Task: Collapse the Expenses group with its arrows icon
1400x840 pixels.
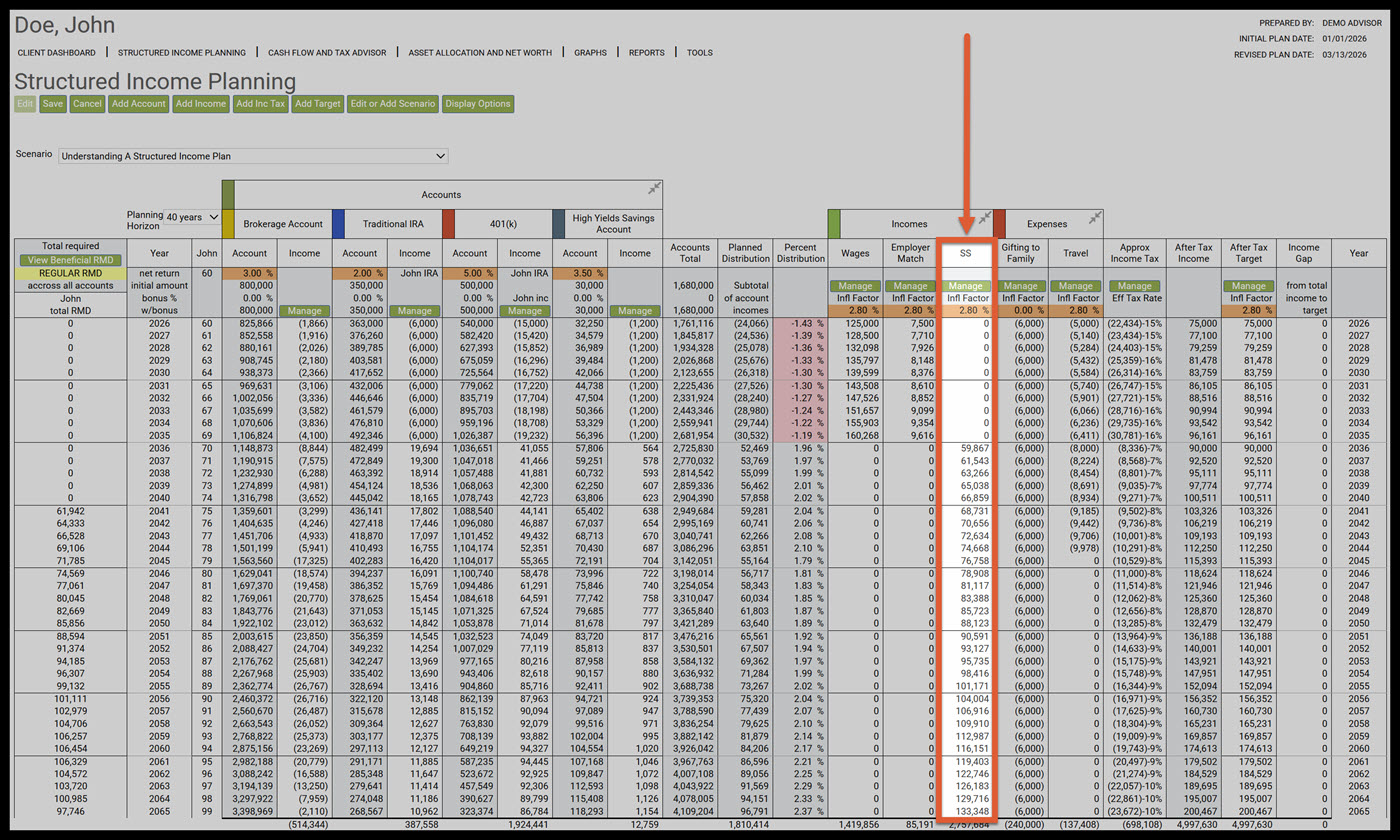Action: [x=1096, y=217]
